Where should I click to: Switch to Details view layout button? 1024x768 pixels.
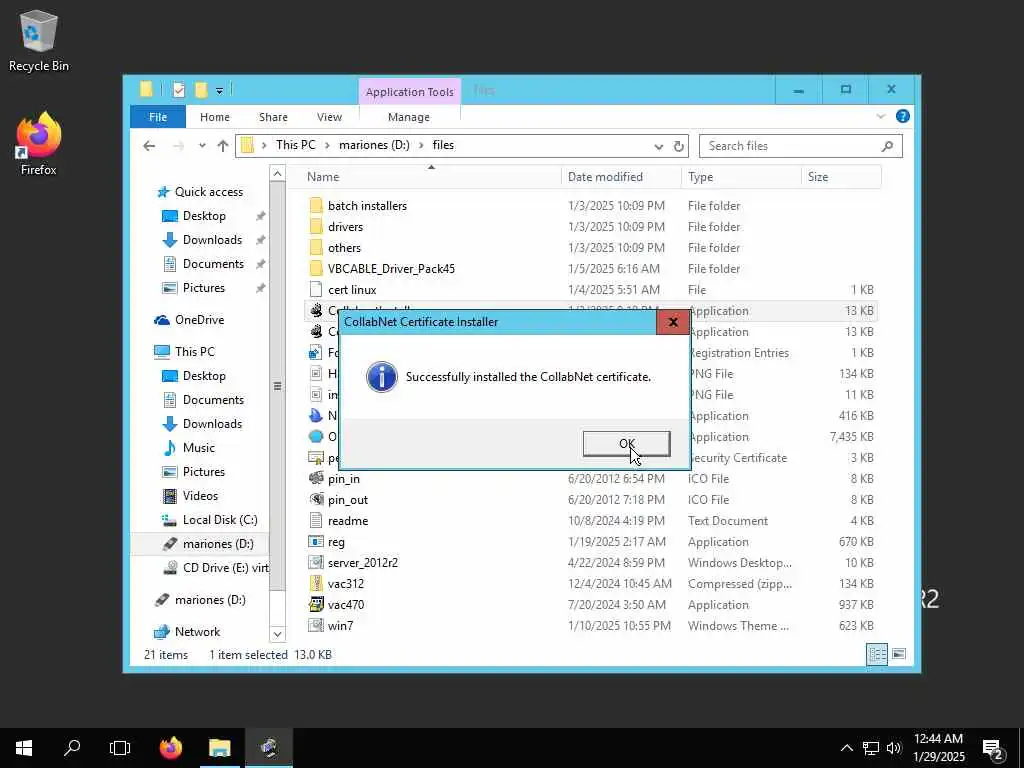[876, 654]
